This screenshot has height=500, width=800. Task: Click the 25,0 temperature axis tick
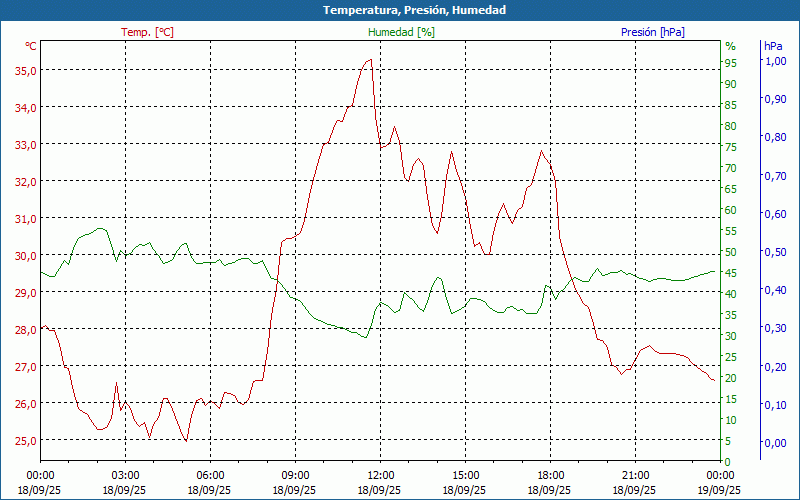coord(25,440)
